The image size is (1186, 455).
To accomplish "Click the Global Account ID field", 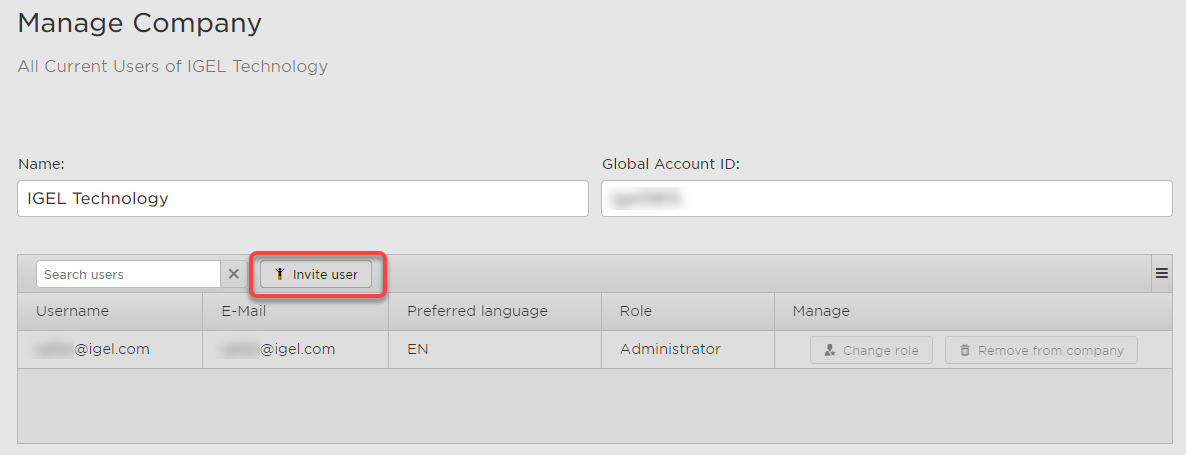I will [886, 198].
